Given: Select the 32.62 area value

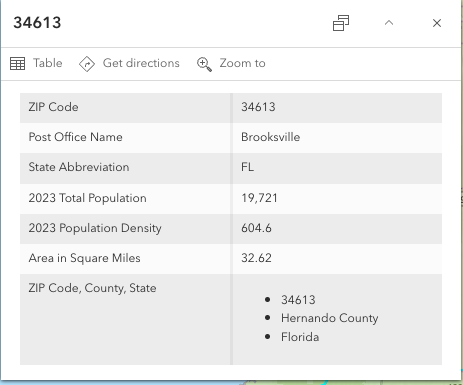Looking at the screenshot, I should tap(256, 258).
